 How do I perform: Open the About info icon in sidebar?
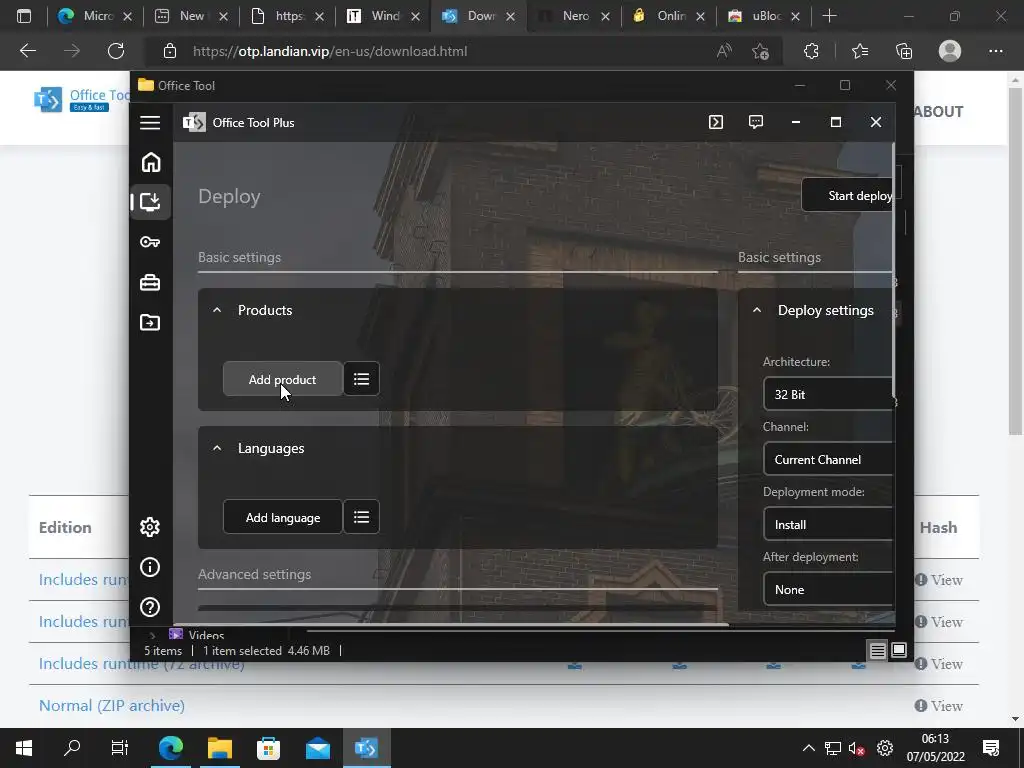pos(150,568)
